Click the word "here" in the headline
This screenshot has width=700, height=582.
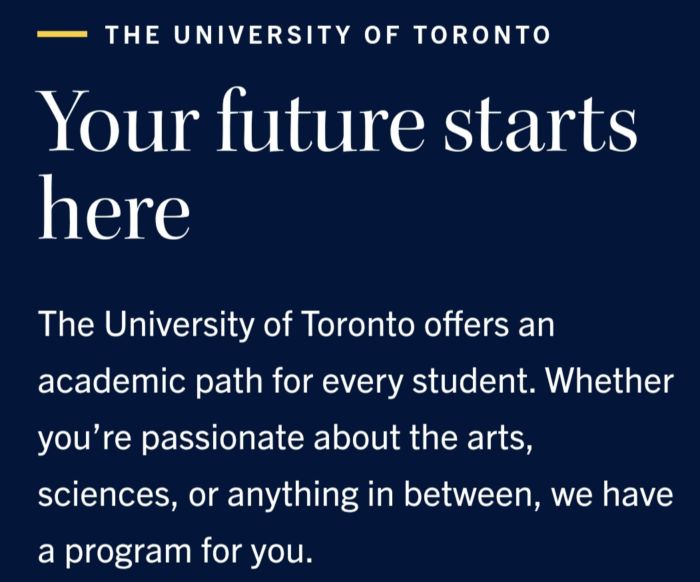(113, 213)
